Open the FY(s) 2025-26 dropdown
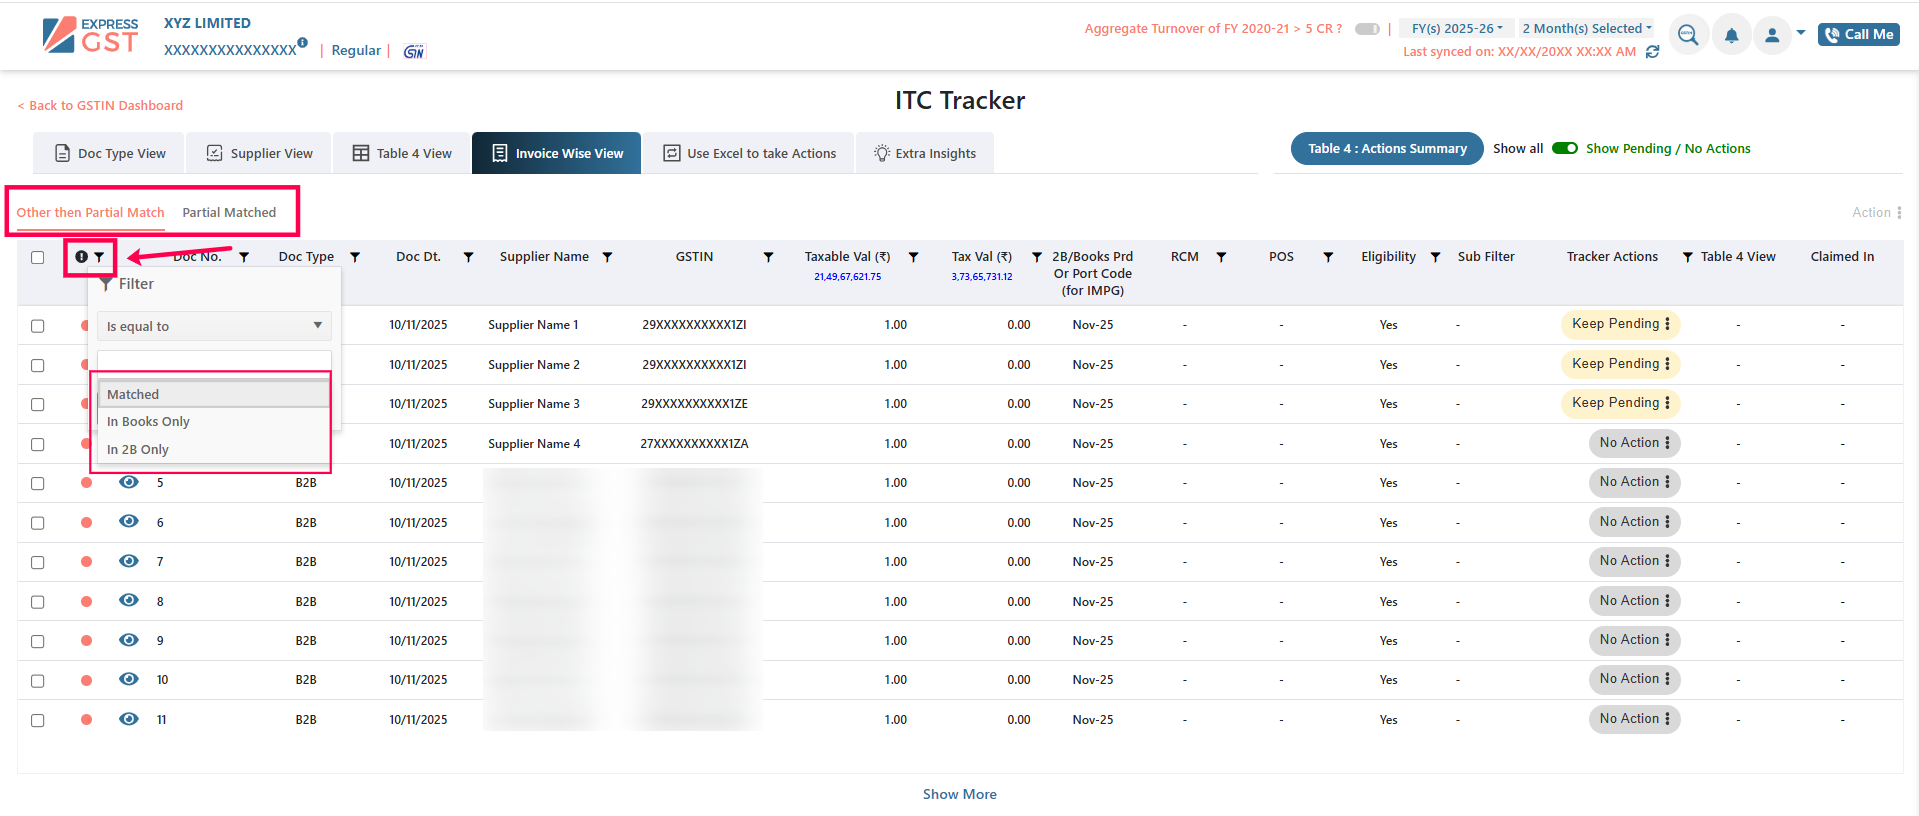The height and width of the screenshot is (816, 1919). point(1456,29)
